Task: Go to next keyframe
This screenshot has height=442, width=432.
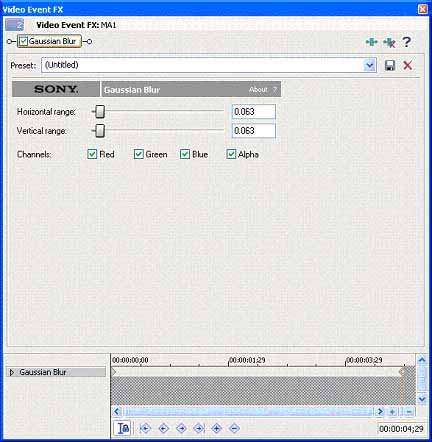Action: (x=181, y=428)
